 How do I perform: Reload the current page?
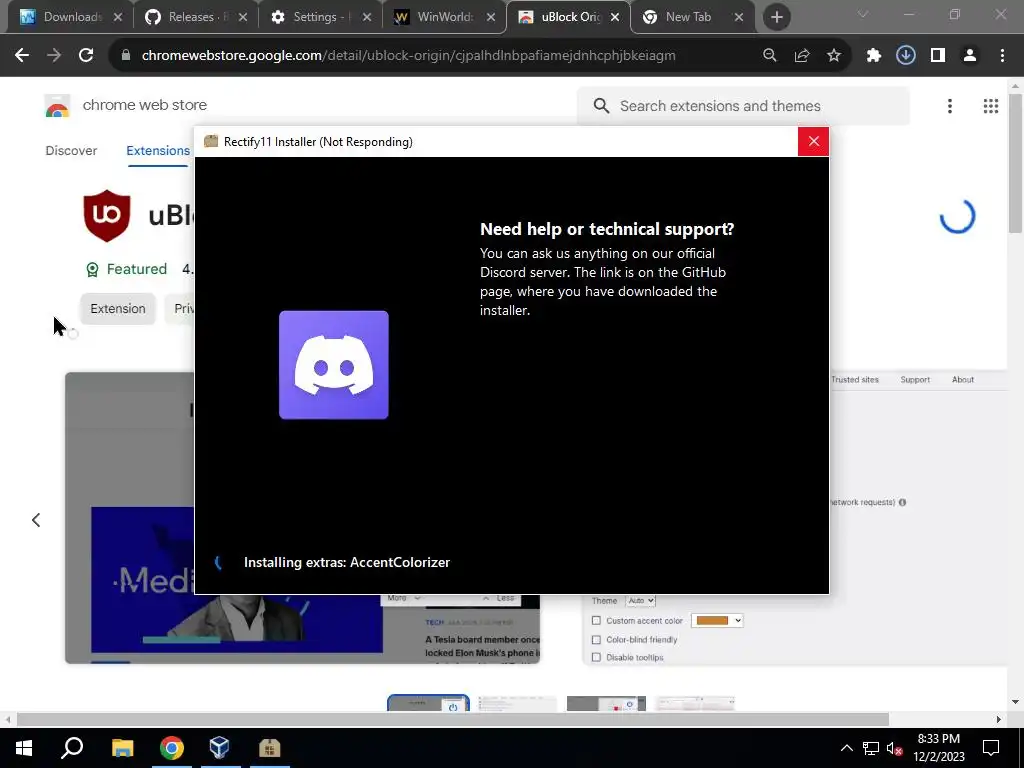86,56
